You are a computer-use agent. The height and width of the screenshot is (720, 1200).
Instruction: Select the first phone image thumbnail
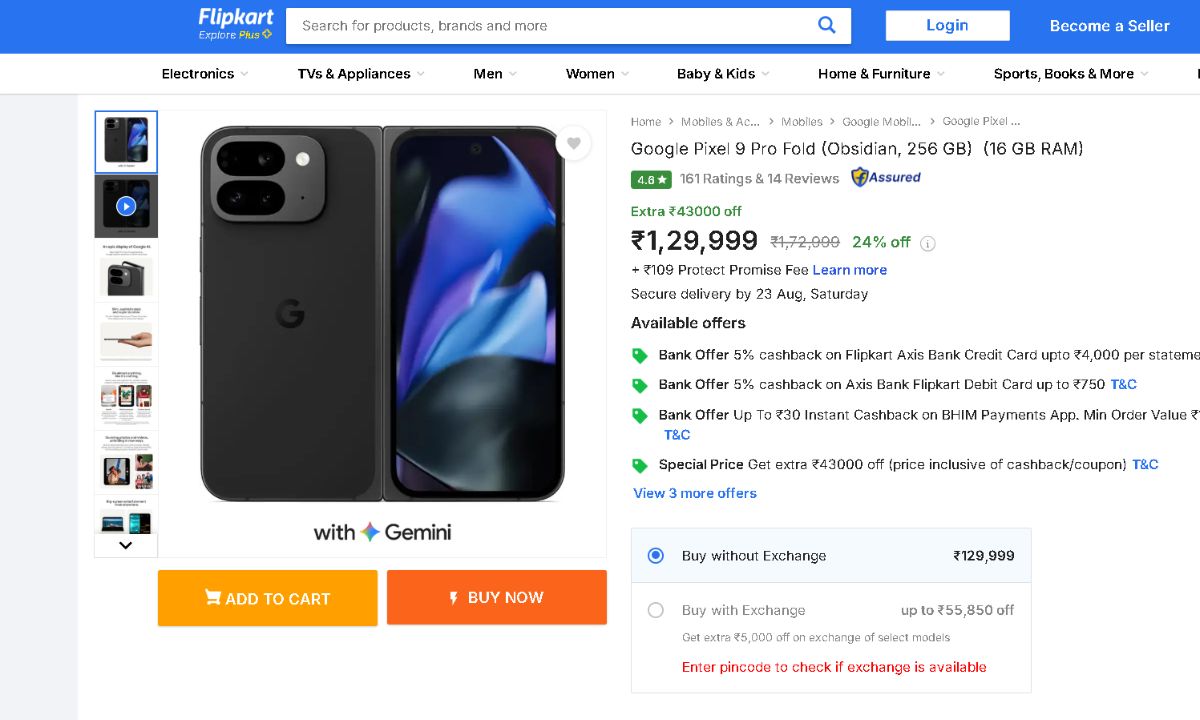[x=126, y=142]
